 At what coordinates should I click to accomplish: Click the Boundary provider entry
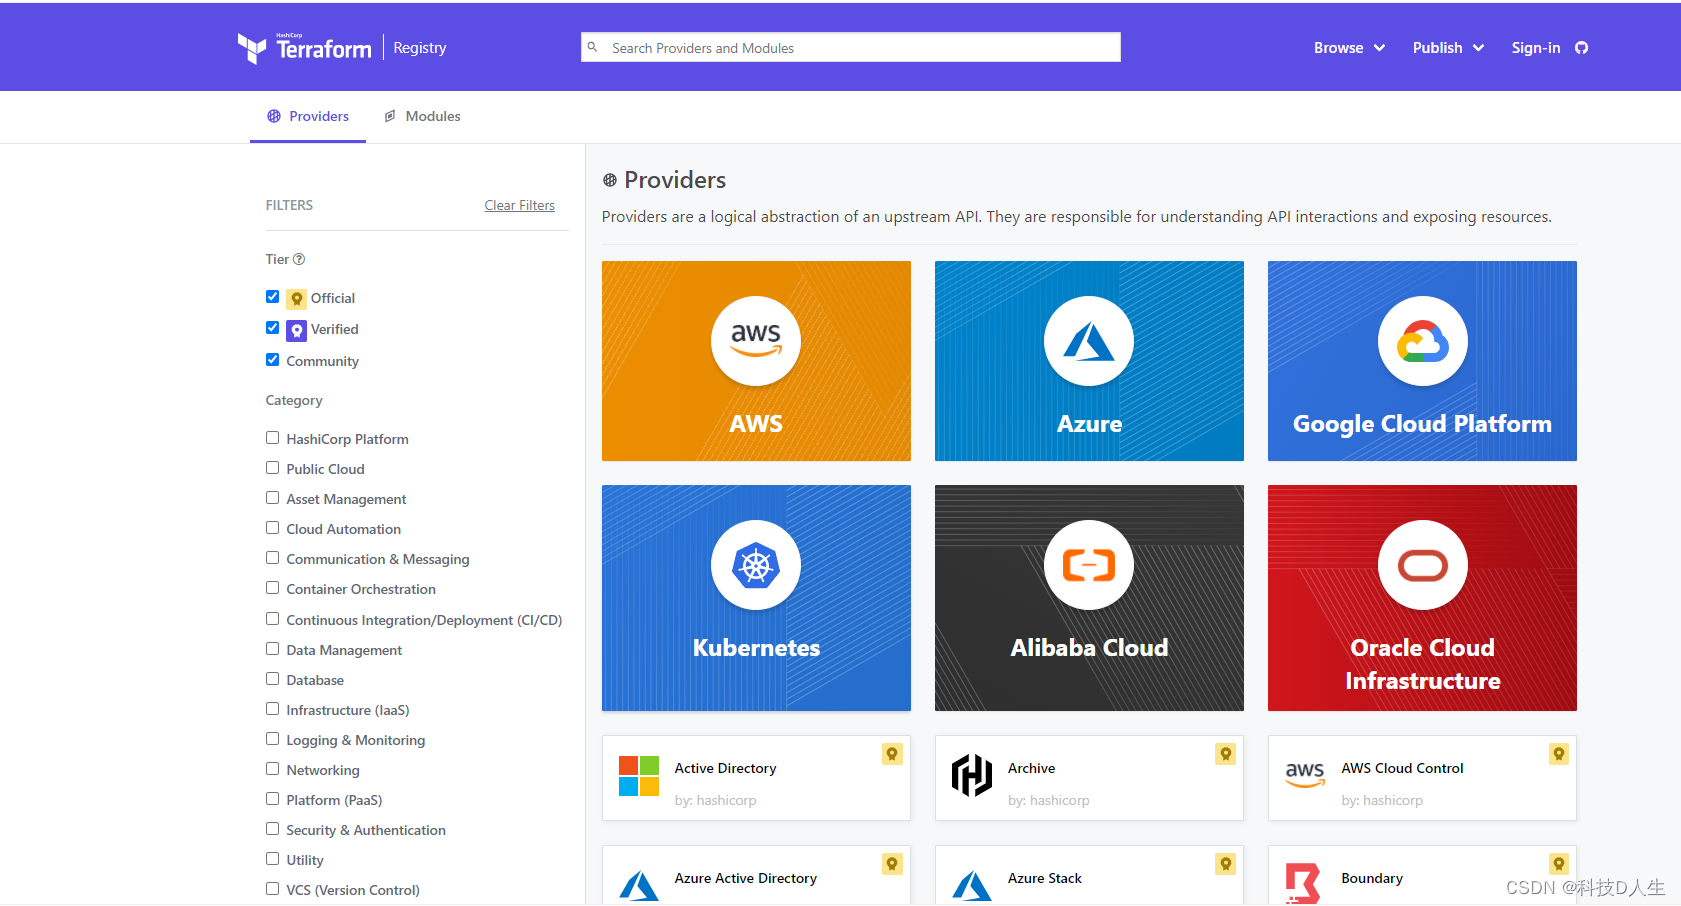pyautogui.click(x=1371, y=878)
